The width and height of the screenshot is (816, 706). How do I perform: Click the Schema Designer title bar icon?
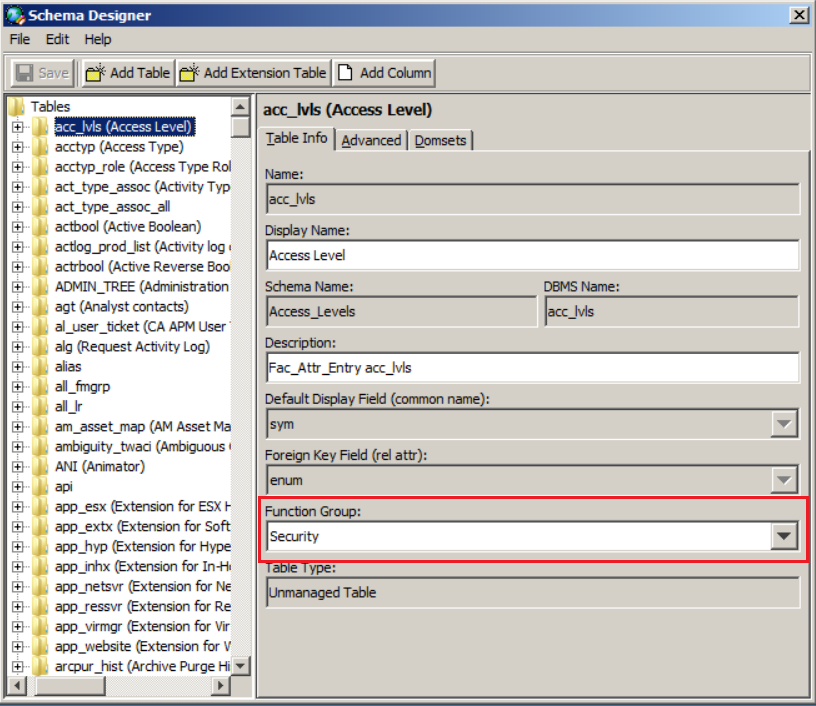coord(12,15)
